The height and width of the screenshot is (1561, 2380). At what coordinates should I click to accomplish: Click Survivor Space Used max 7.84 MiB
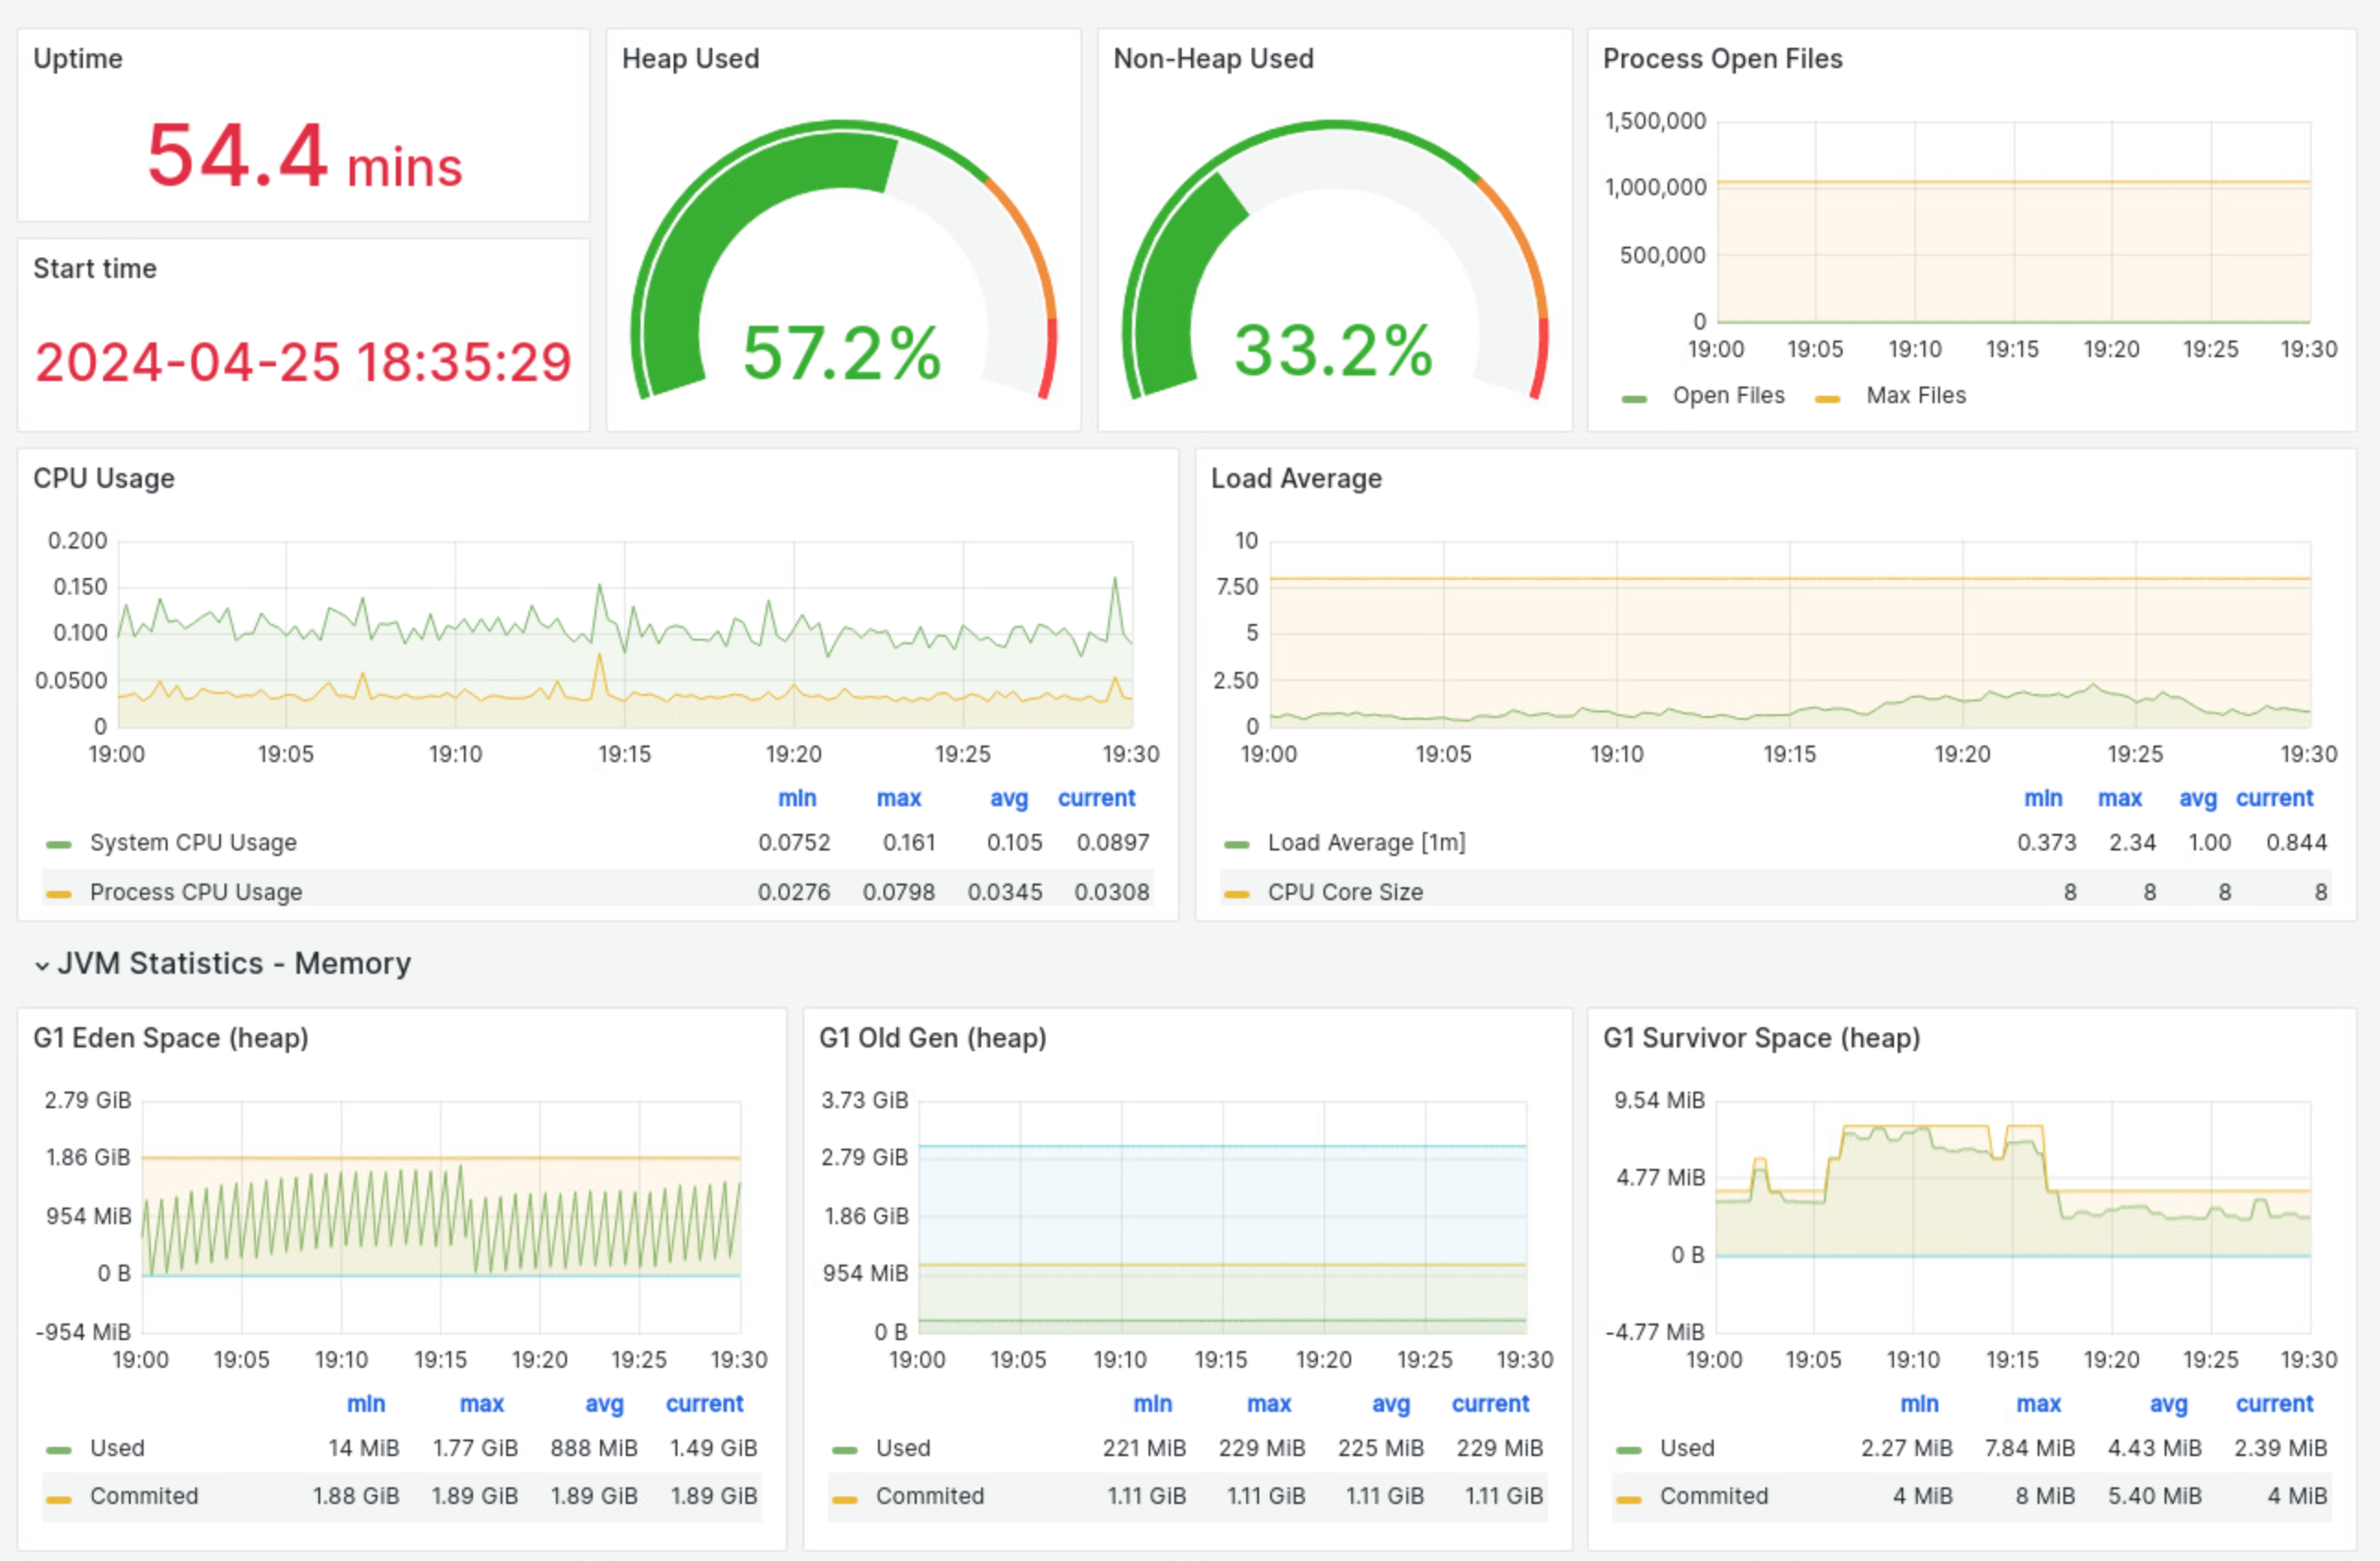pos(2029,1447)
